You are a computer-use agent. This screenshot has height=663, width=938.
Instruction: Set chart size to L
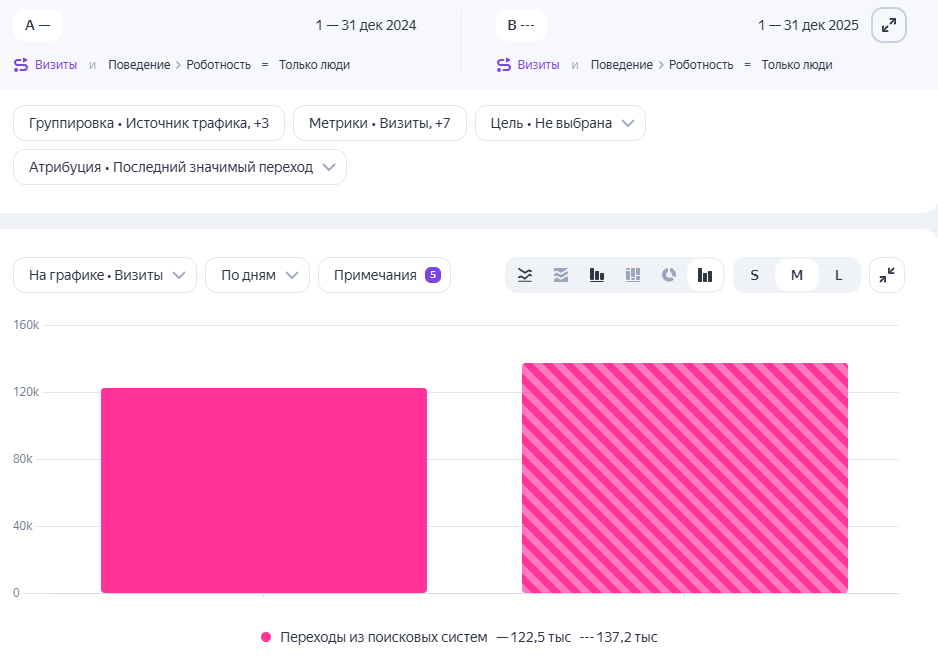point(838,275)
